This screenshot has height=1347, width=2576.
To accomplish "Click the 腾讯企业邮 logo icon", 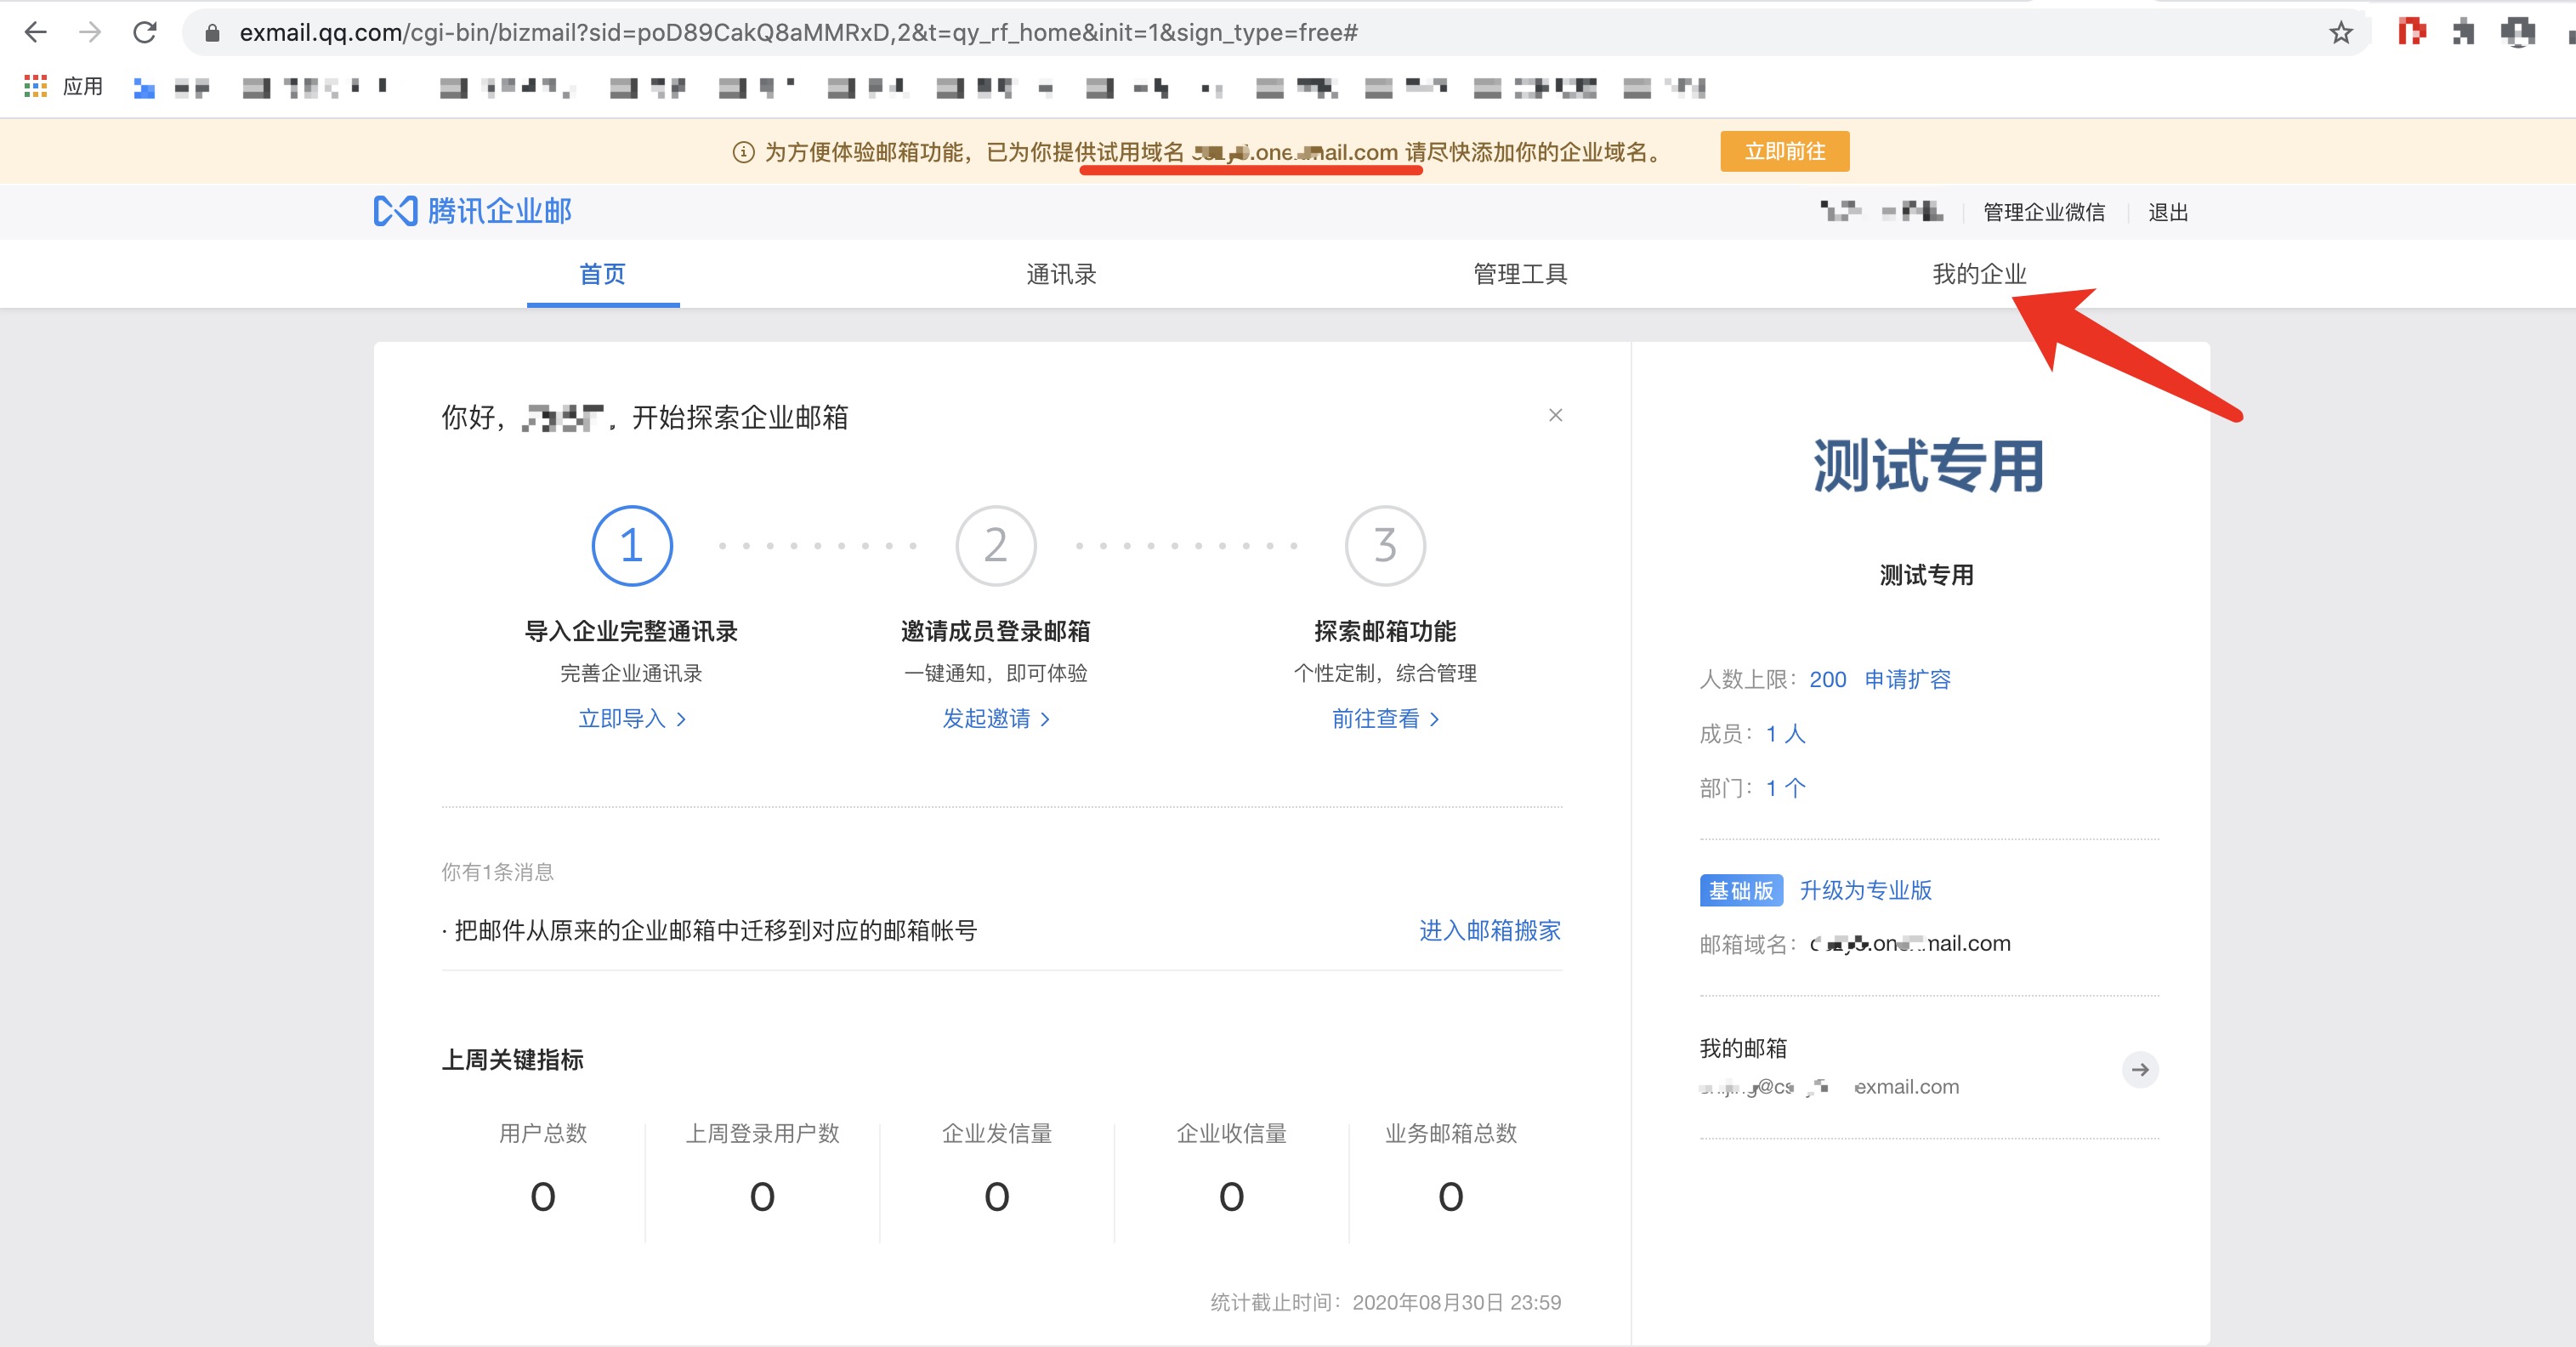I will [x=397, y=211].
